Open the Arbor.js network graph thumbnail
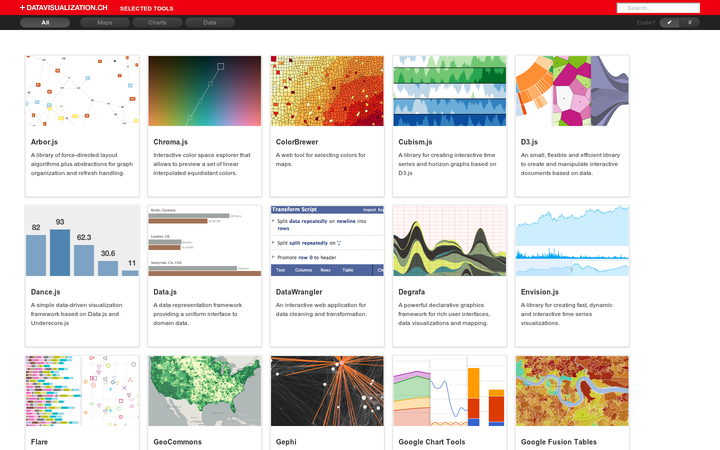720x450 pixels. pyautogui.click(x=82, y=91)
